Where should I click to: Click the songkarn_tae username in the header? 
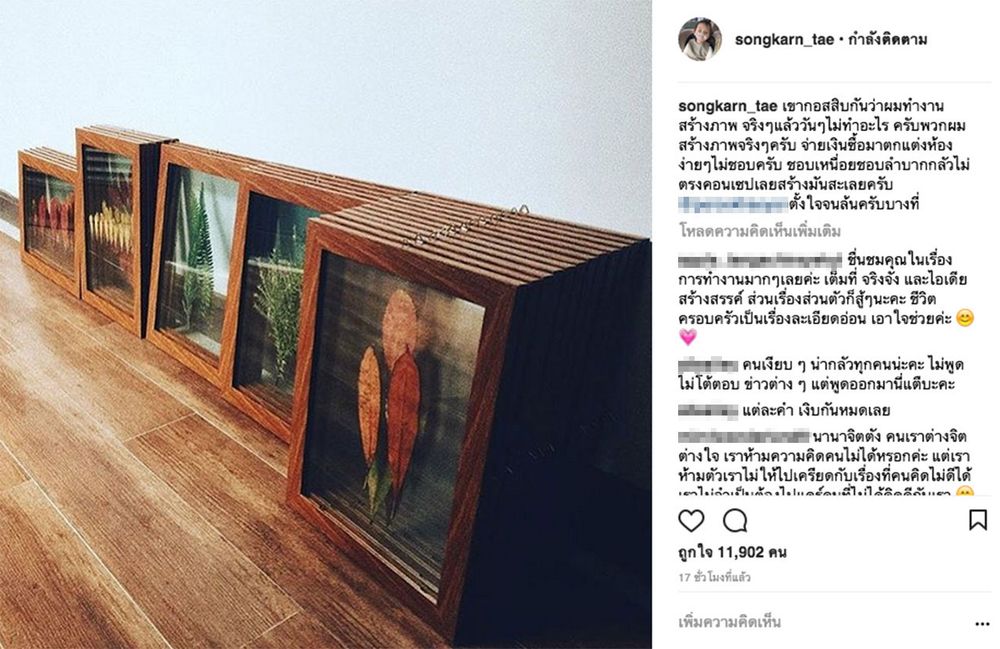[784, 40]
